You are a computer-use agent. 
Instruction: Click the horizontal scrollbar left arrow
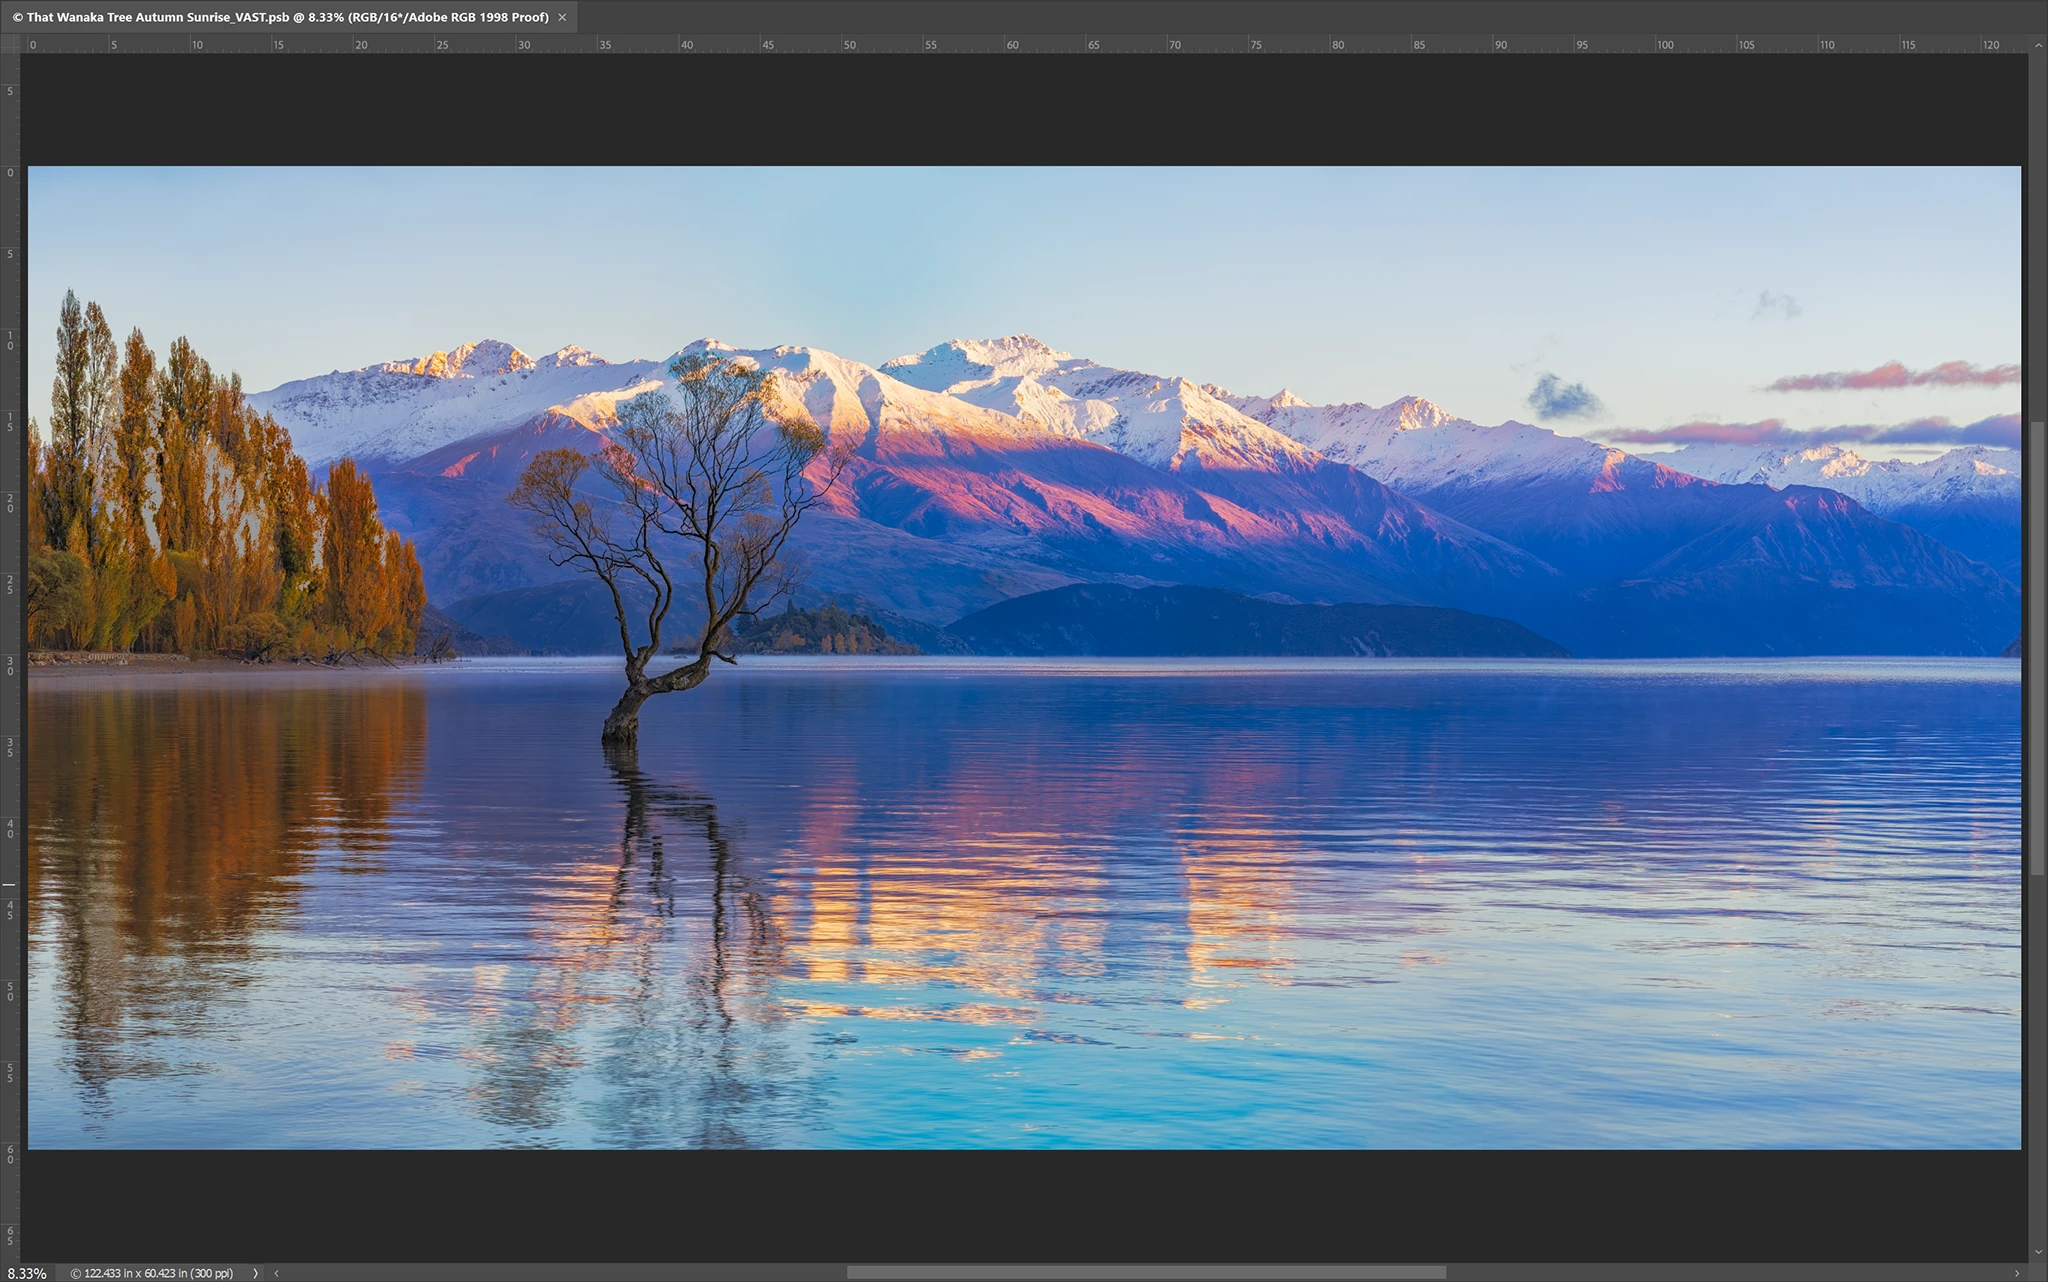pyautogui.click(x=277, y=1273)
